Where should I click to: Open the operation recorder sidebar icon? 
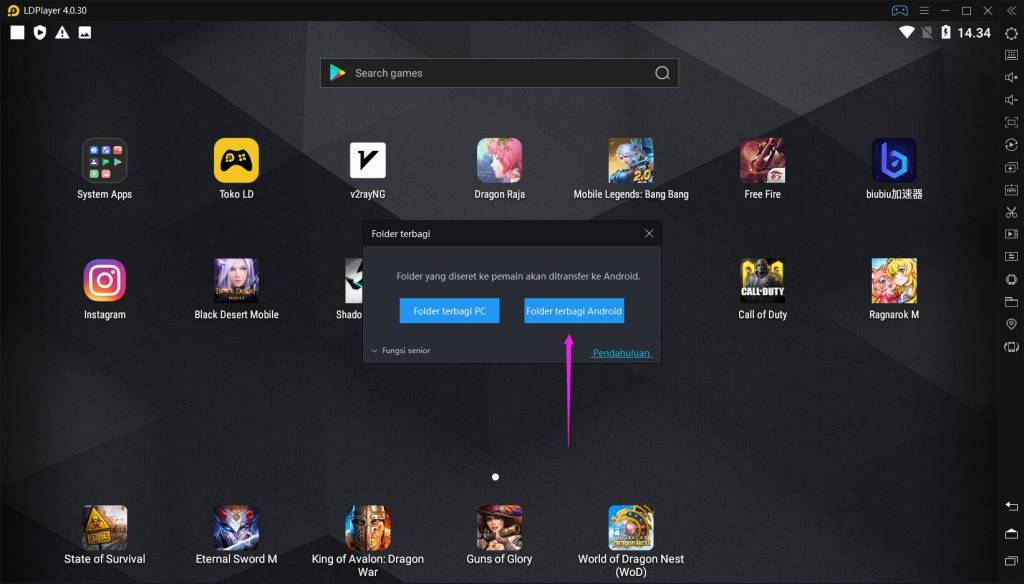pos(1011,145)
